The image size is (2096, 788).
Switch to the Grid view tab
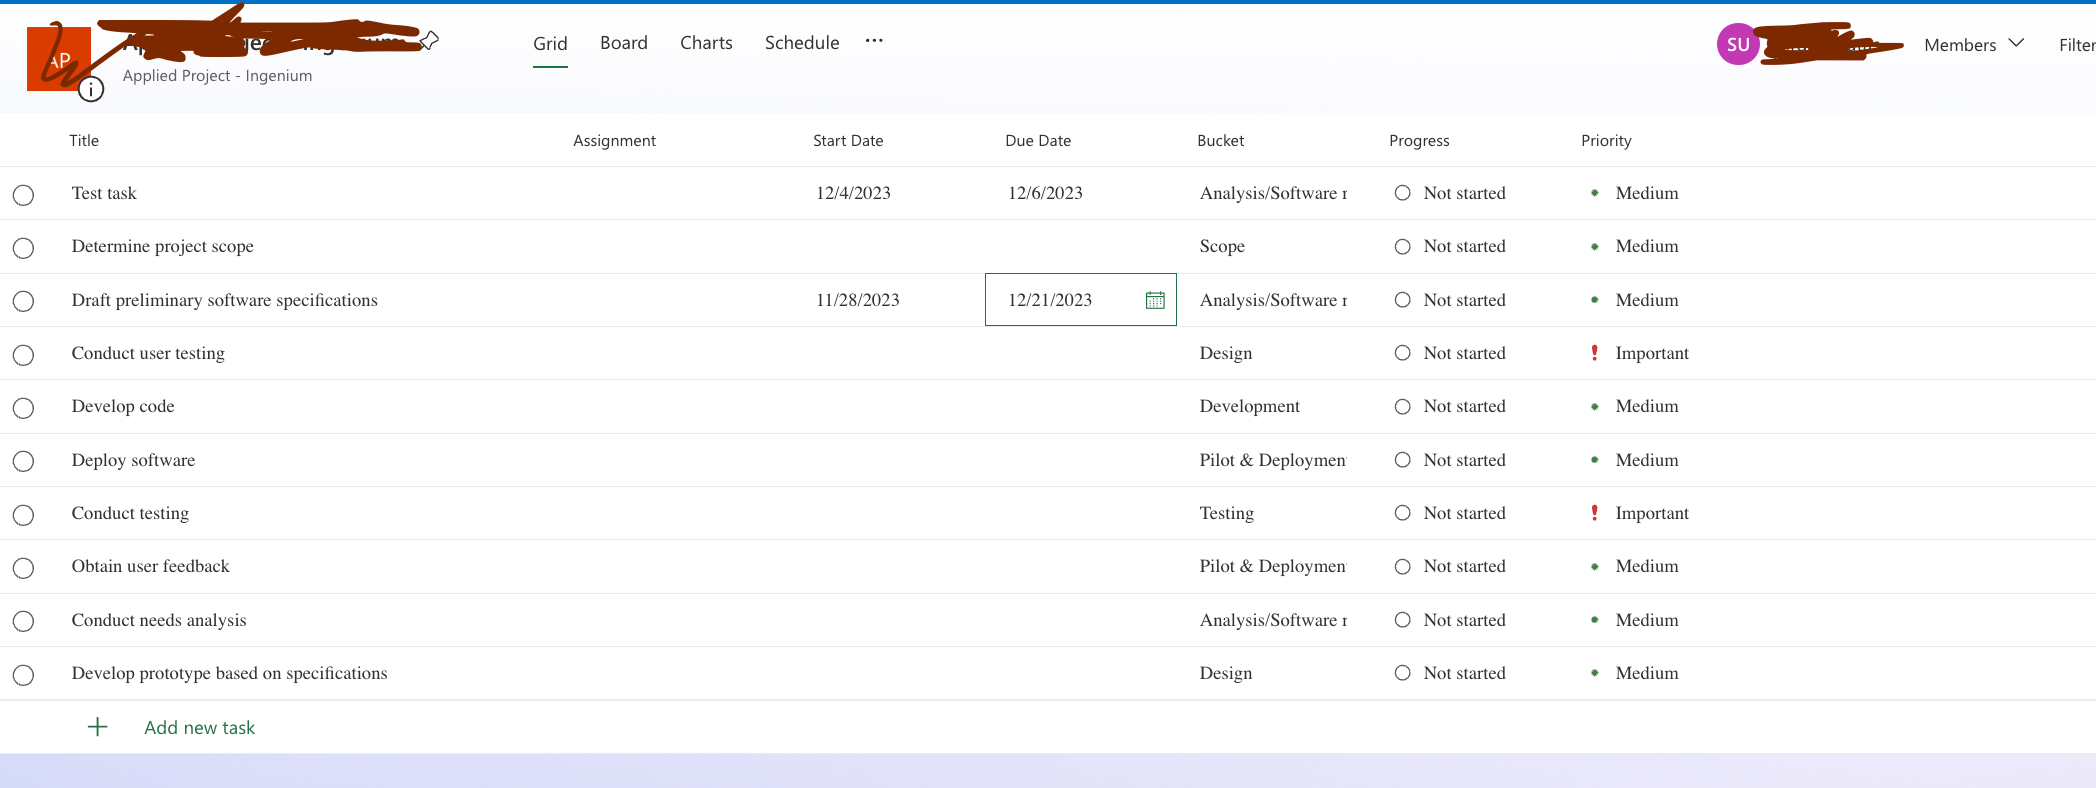click(x=550, y=44)
